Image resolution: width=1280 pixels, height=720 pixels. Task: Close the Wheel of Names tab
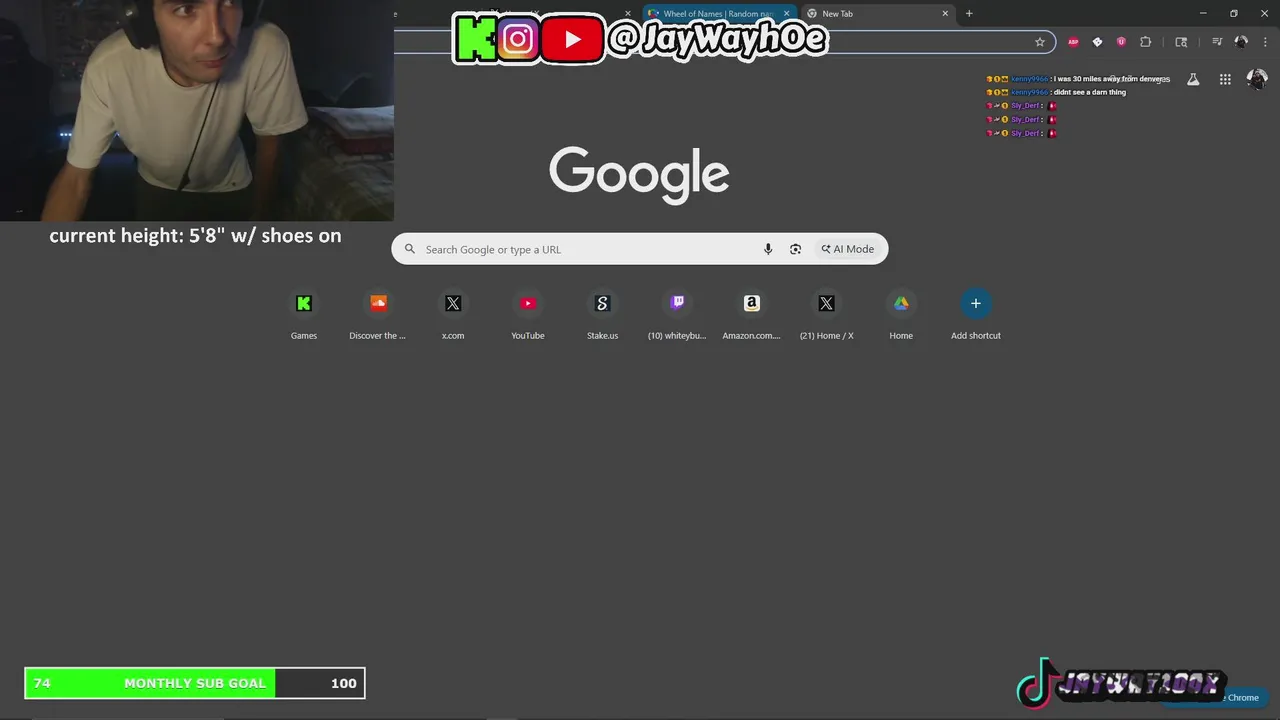(786, 14)
